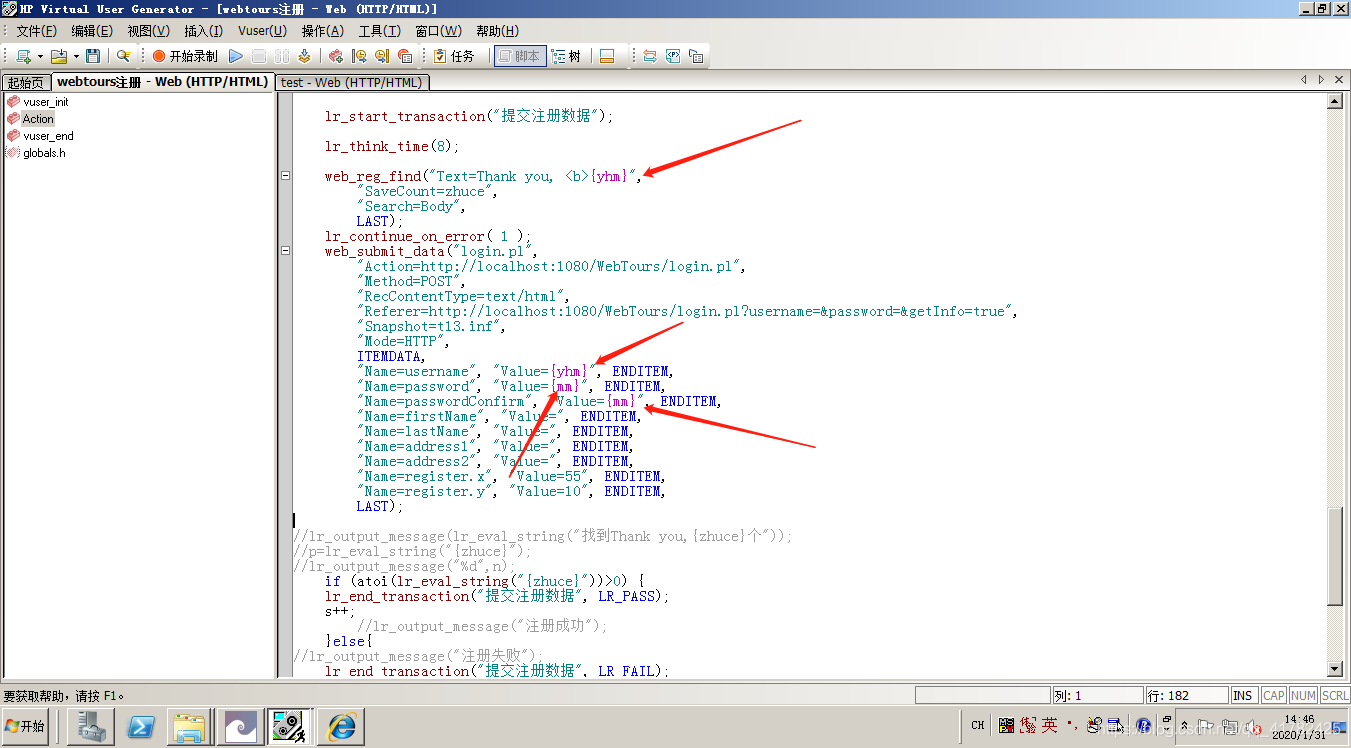Switch to 脚本 script view

(519, 56)
